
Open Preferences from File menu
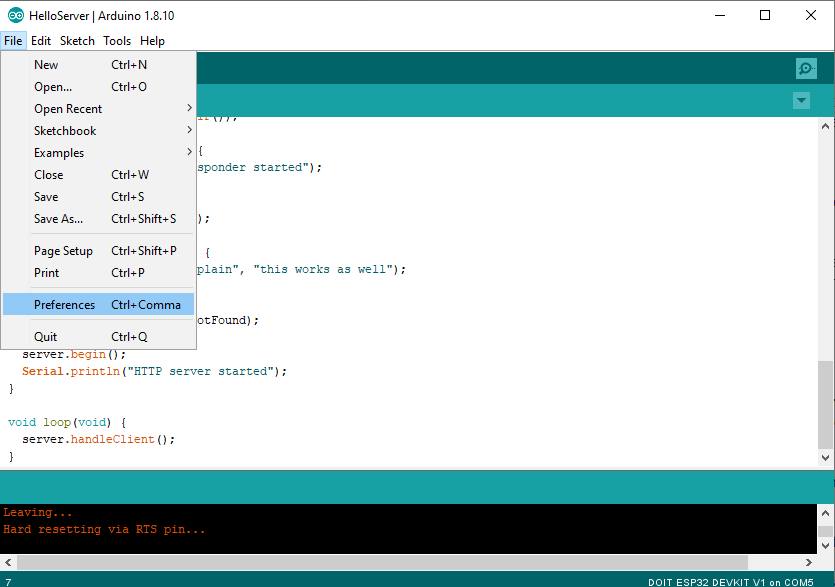pyautogui.click(x=99, y=305)
